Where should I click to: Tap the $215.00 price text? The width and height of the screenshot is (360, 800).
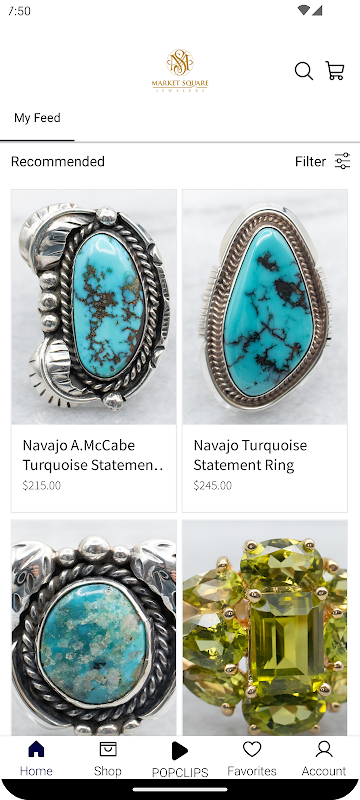[x=41, y=485]
